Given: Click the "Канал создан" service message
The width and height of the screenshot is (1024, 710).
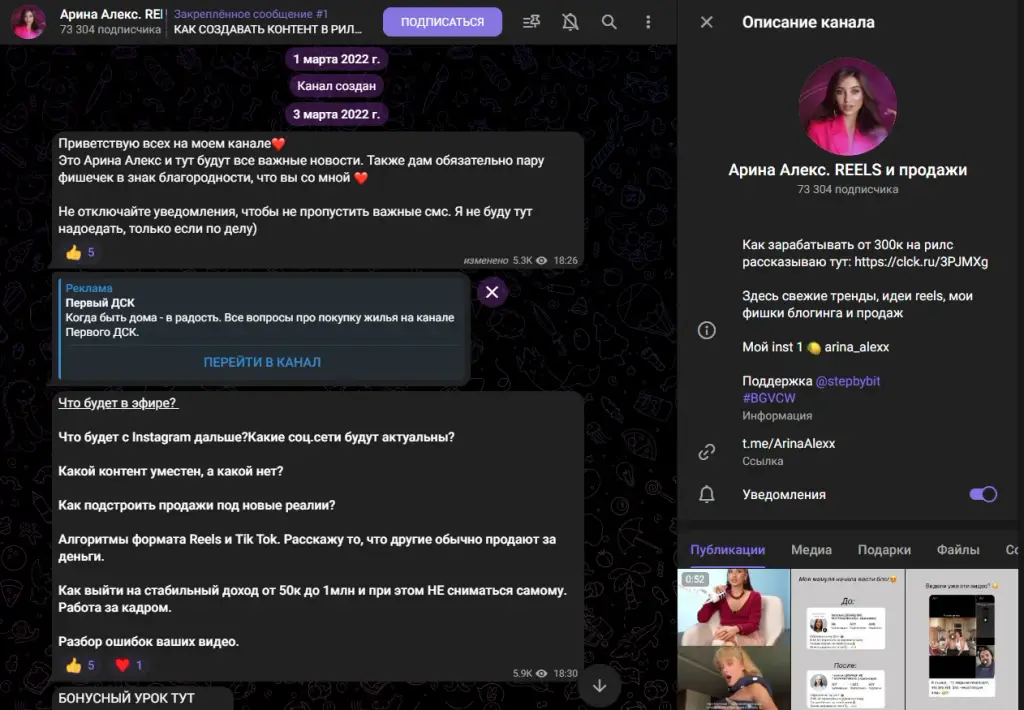Looking at the screenshot, I should 336,86.
